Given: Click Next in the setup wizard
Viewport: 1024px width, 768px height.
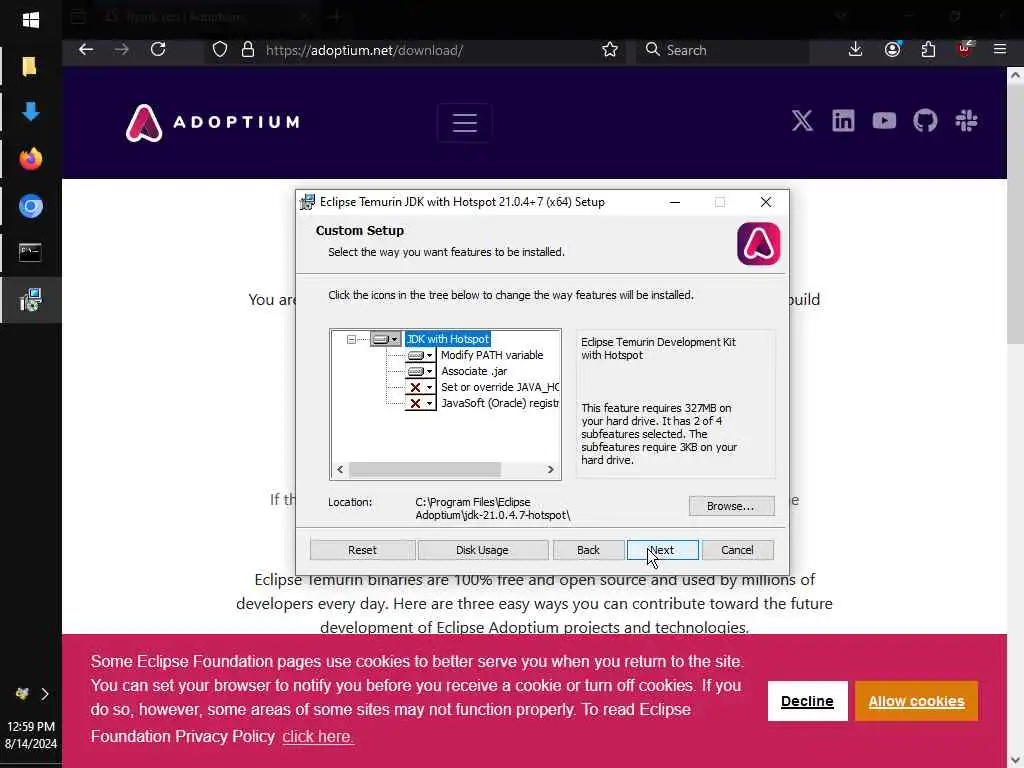Looking at the screenshot, I should click(x=663, y=550).
